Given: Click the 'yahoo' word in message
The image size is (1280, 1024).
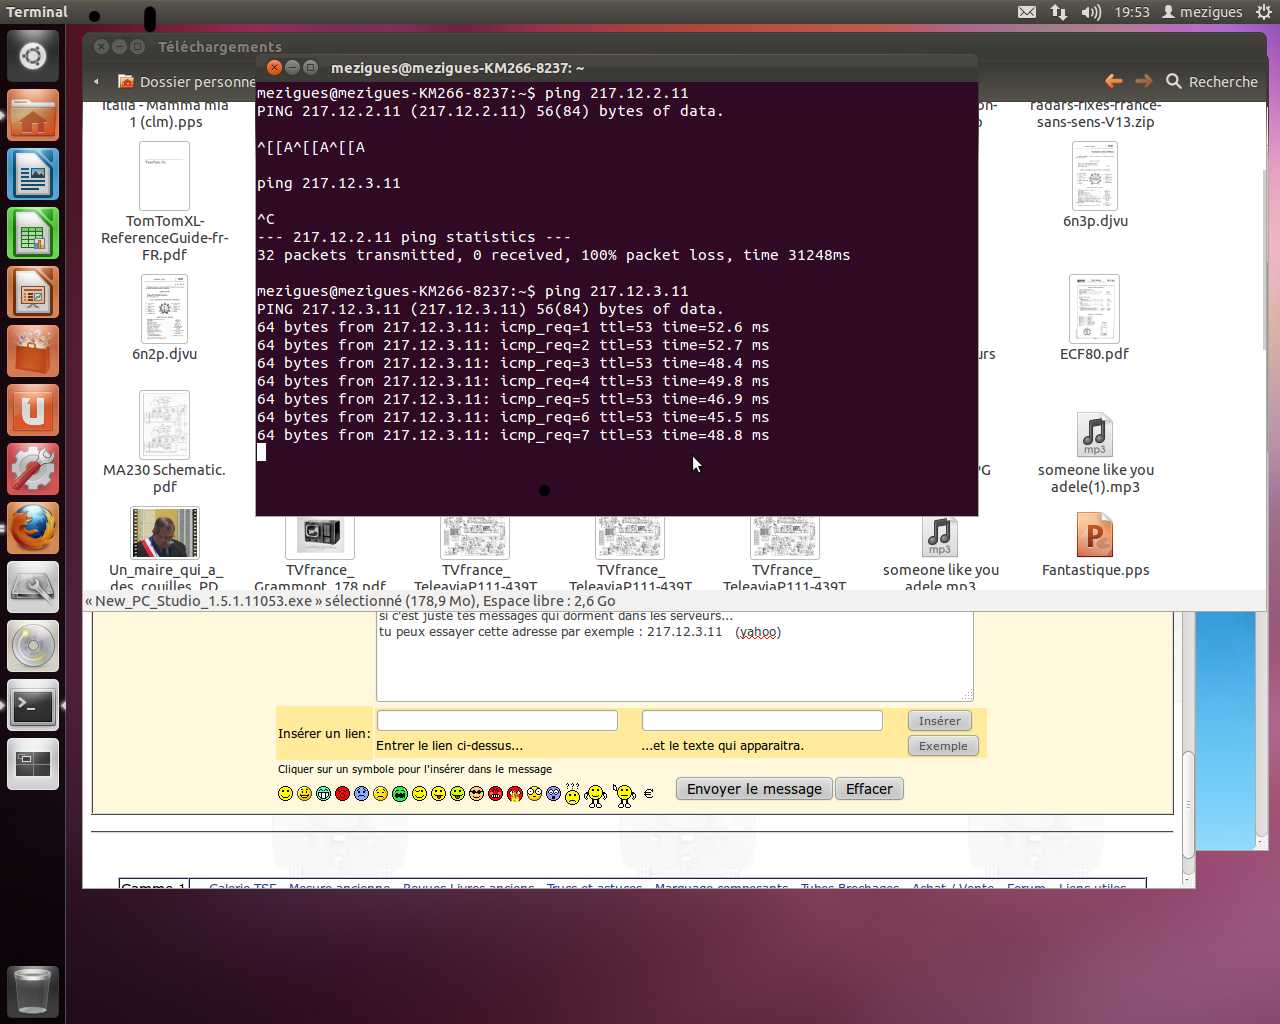Looking at the screenshot, I should pyautogui.click(x=758, y=632).
